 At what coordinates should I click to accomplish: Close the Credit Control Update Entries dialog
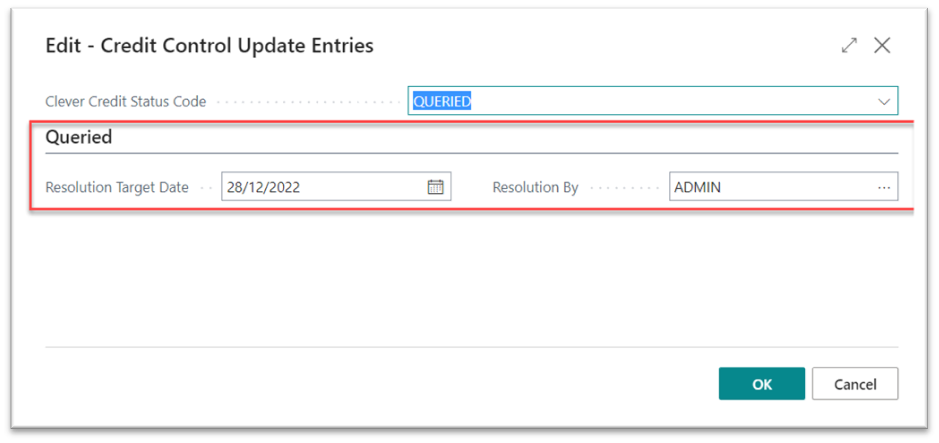coord(882,45)
